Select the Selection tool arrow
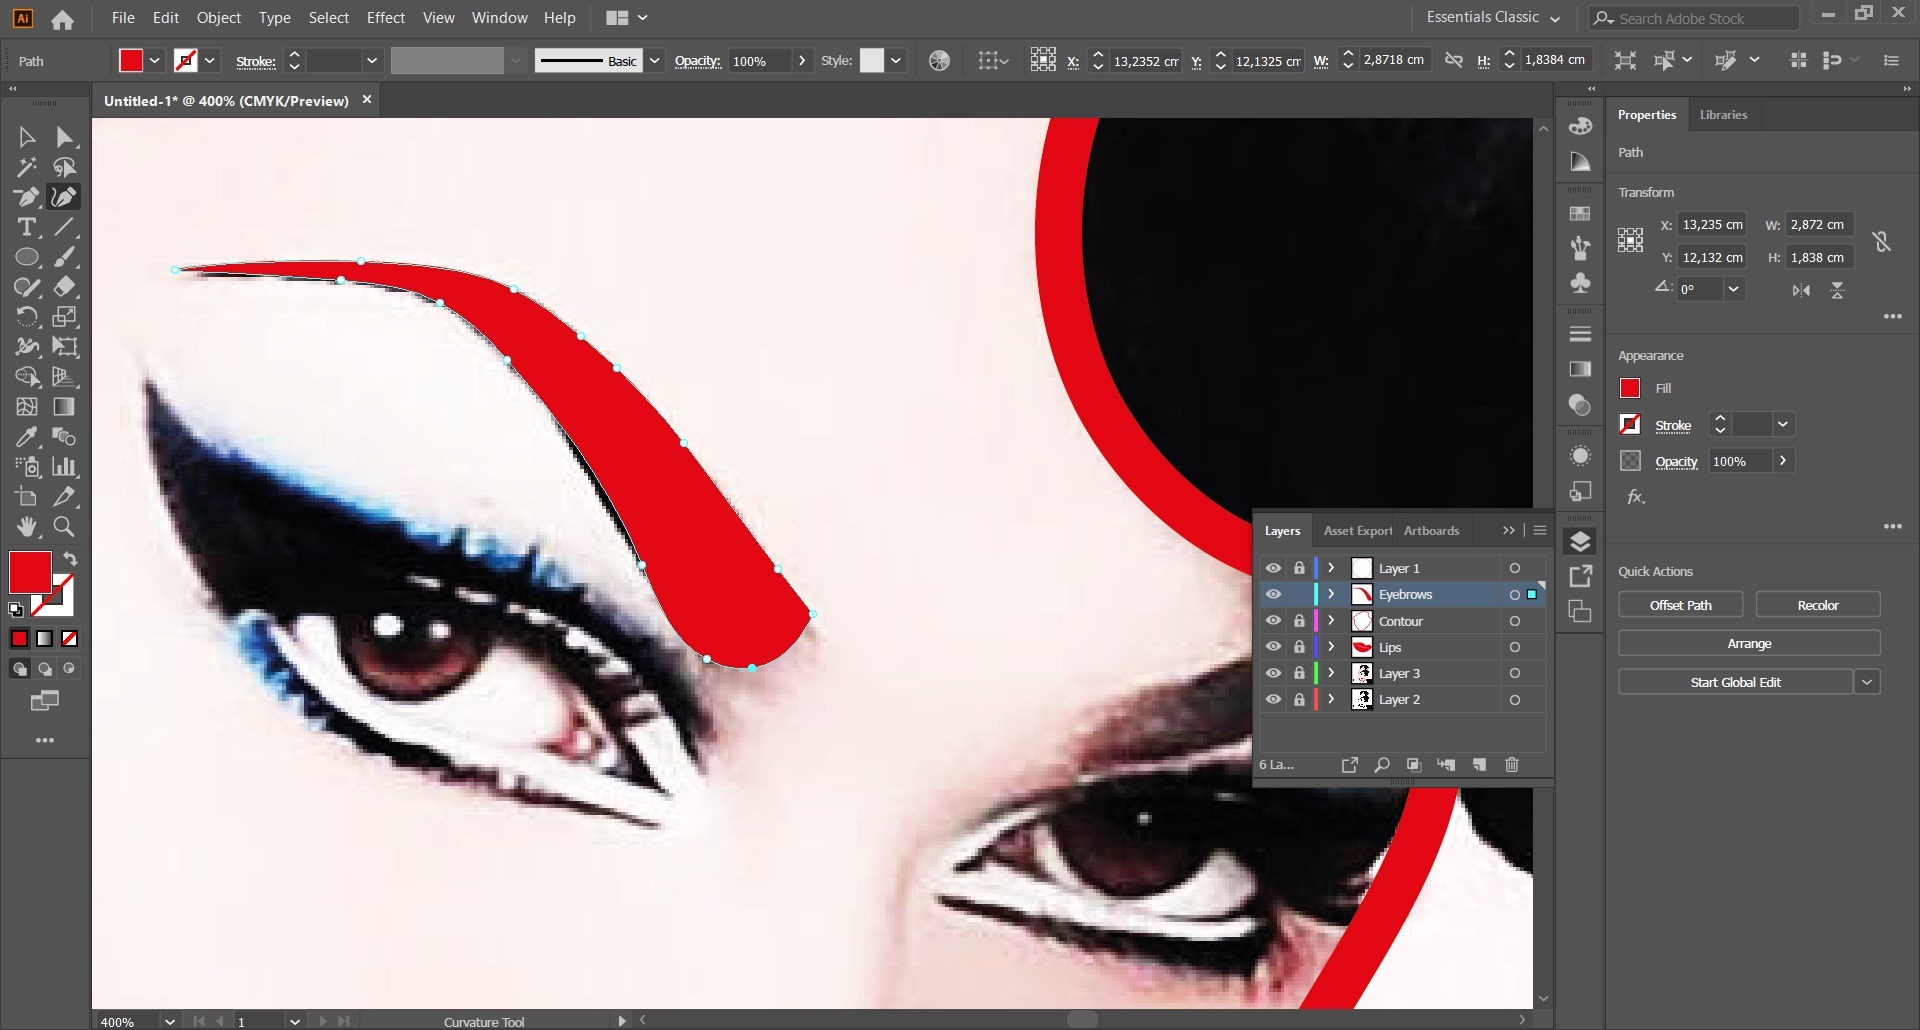 [27, 137]
